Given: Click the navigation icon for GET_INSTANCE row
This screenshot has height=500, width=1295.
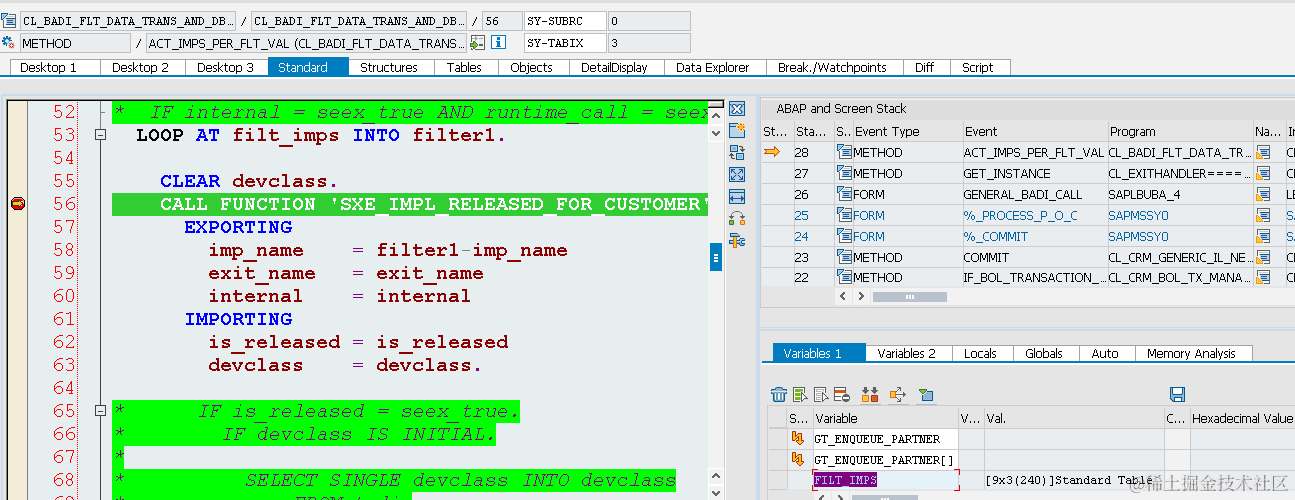Looking at the screenshot, I should click(1264, 173).
